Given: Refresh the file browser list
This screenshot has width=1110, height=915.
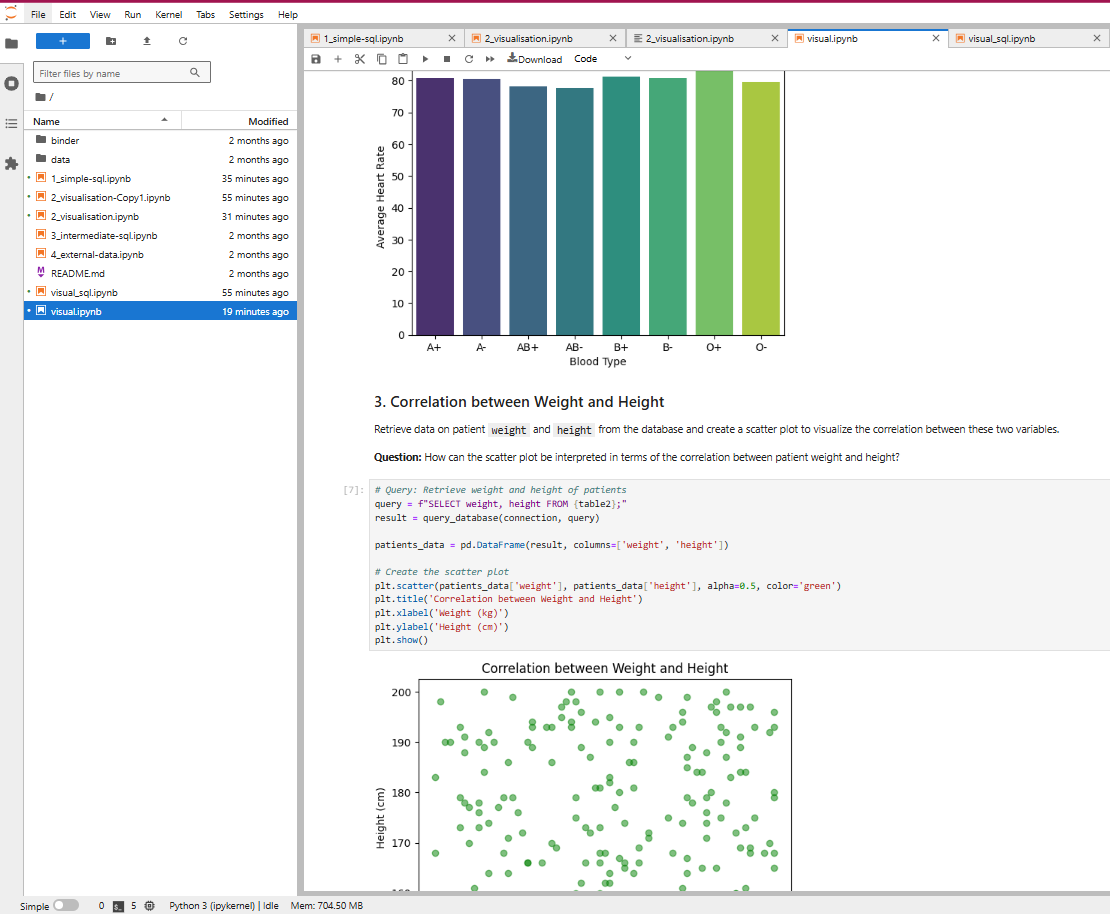Looking at the screenshot, I should pos(183,41).
